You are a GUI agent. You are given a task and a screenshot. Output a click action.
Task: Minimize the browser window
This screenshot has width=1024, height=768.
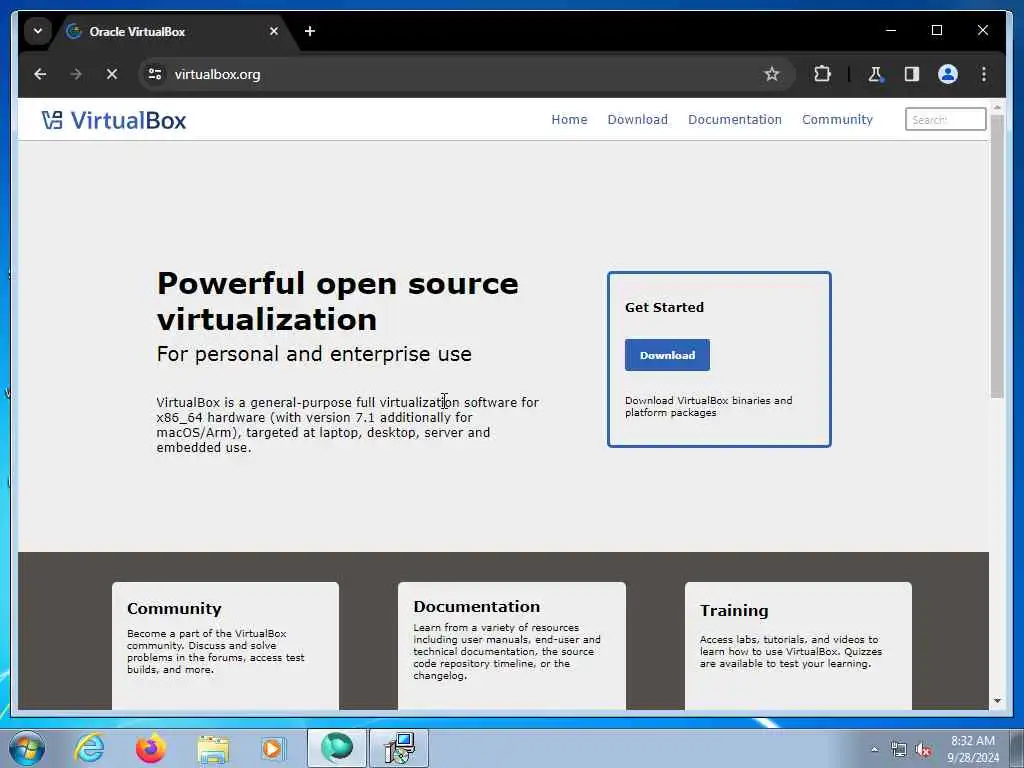tap(891, 30)
